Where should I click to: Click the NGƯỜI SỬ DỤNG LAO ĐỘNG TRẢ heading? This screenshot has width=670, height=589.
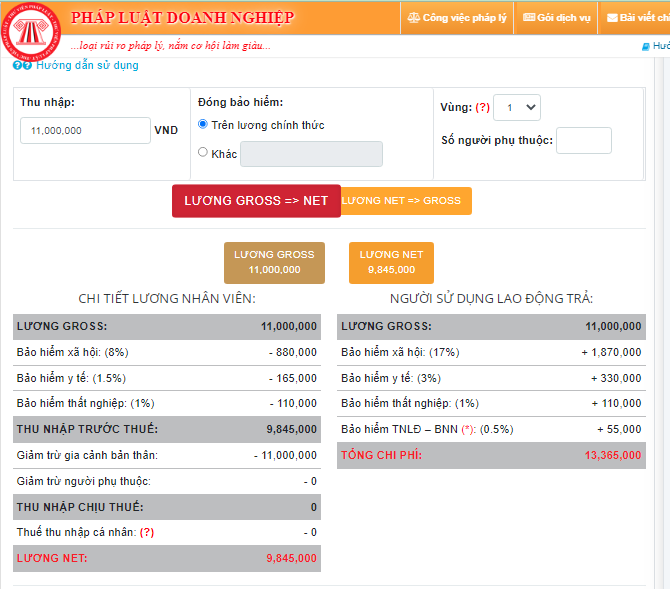(x=491, y=298)
